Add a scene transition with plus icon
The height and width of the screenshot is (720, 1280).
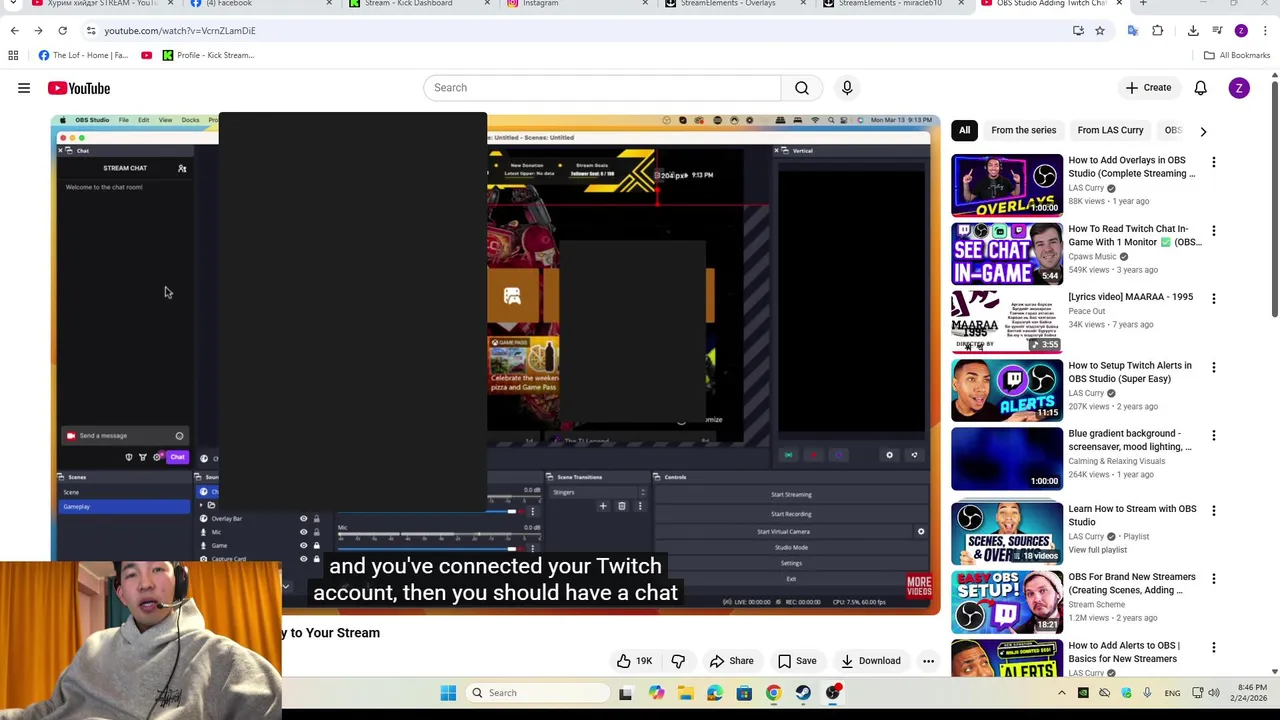coord(603,506)
